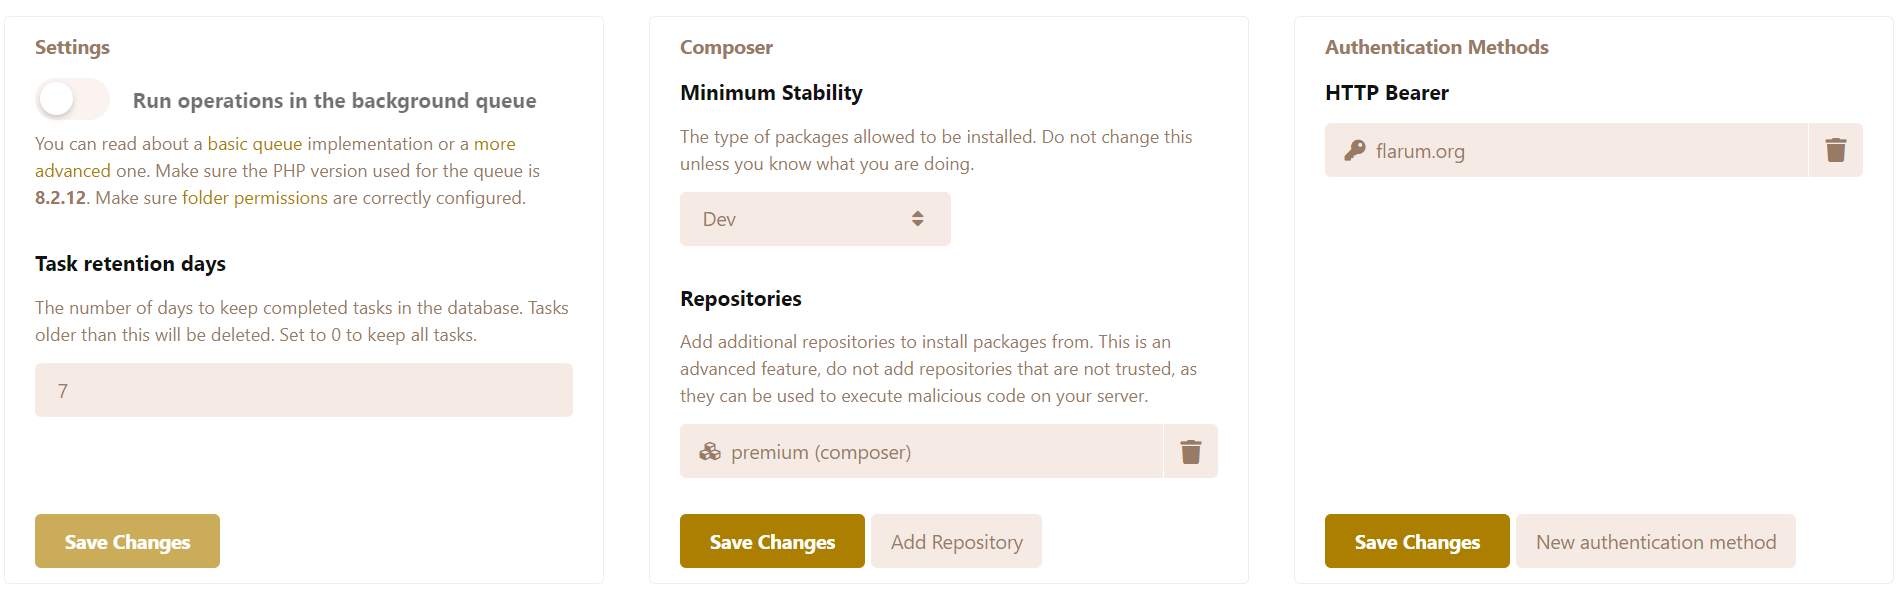Save Changes under Authentication Methods
The height and width of the screenshot is (589, 1897).
[1416, 541]
